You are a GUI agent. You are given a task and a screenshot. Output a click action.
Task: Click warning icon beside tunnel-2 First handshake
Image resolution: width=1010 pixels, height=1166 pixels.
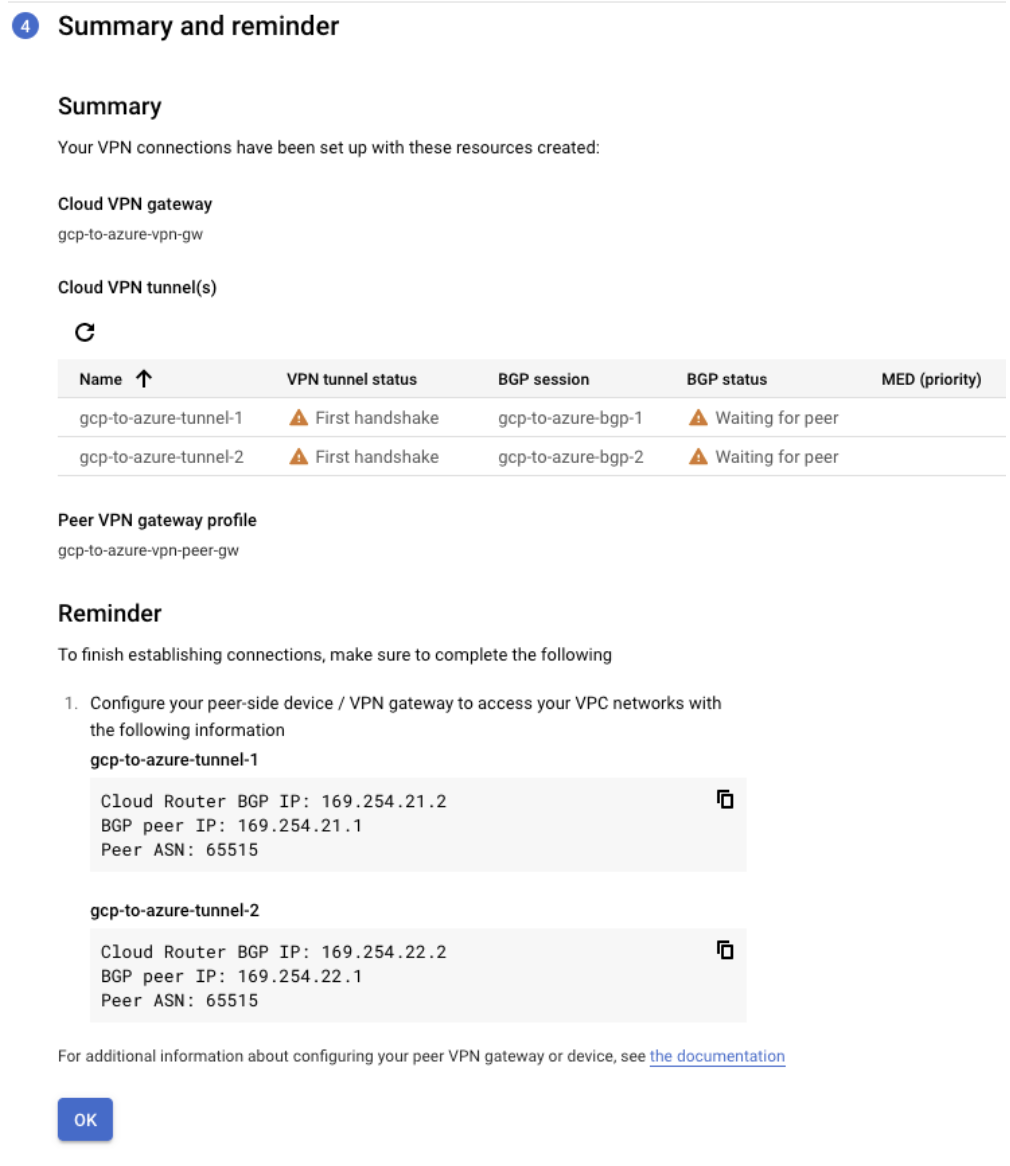pyautogui.click(x=298, y=457)
